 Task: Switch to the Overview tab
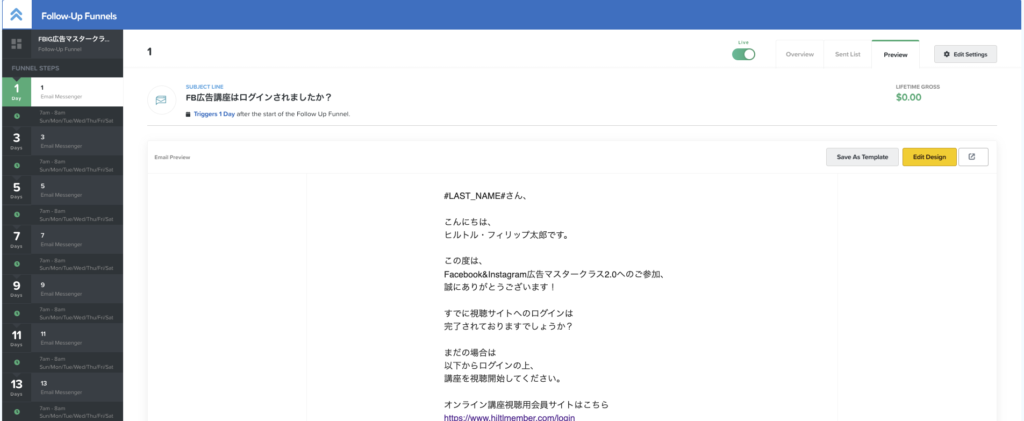[x=799, y=54]
